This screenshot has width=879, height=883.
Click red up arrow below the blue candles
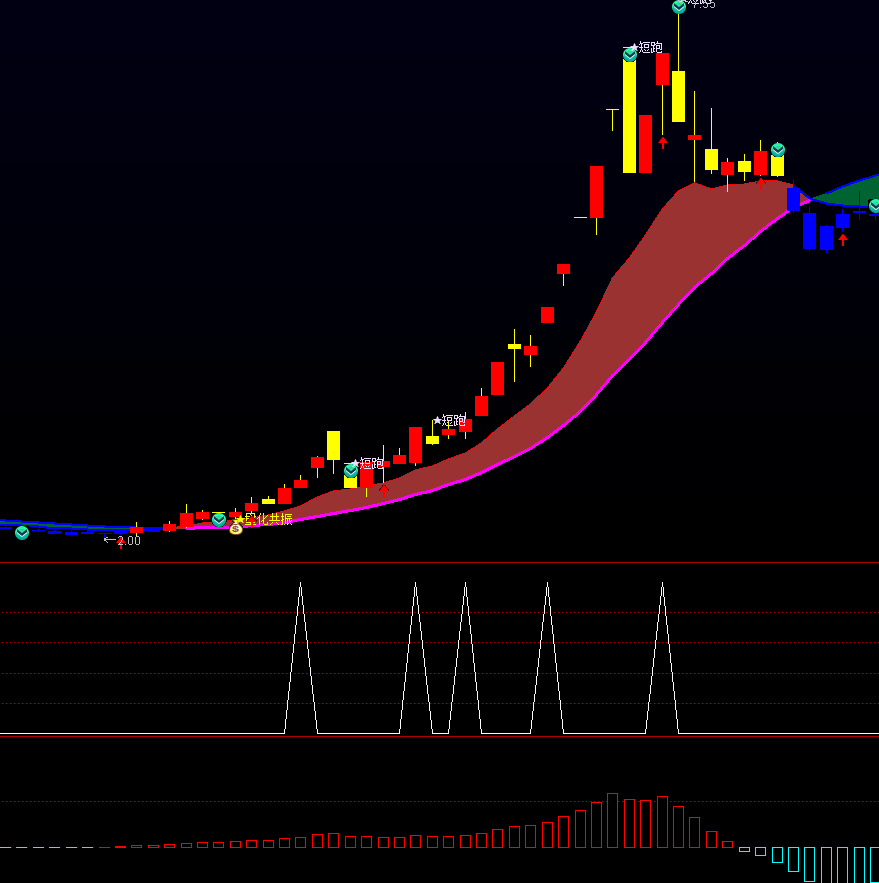(843, 239)
